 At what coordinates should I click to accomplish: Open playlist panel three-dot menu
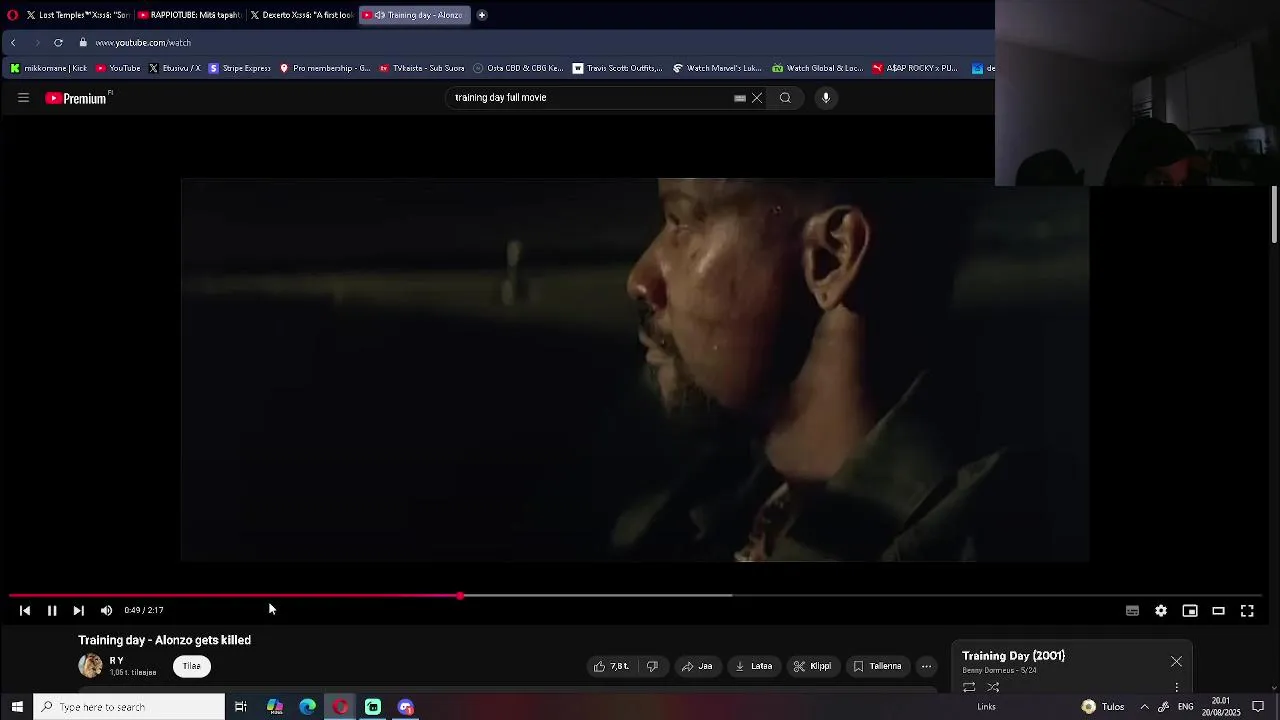pyautogui.click(x=1176, y=687)
